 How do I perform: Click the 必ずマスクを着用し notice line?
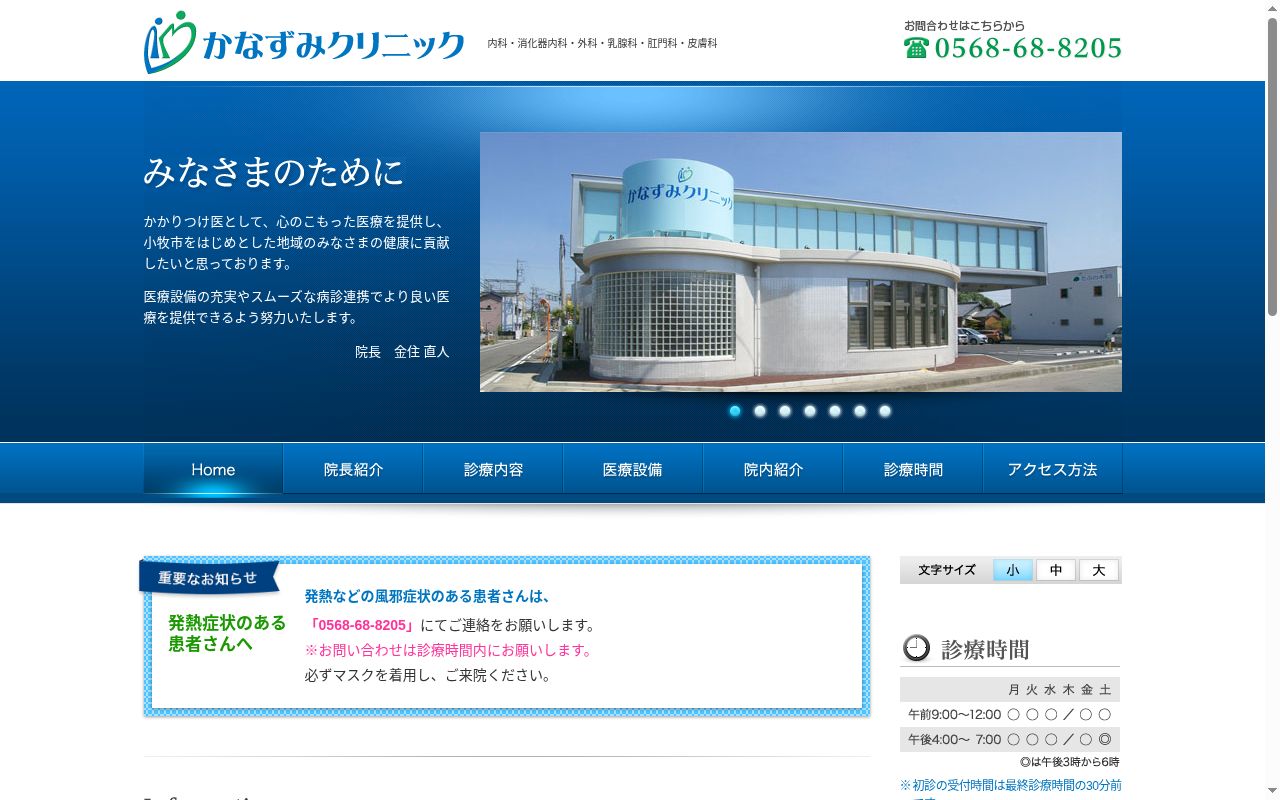point(428,675)
